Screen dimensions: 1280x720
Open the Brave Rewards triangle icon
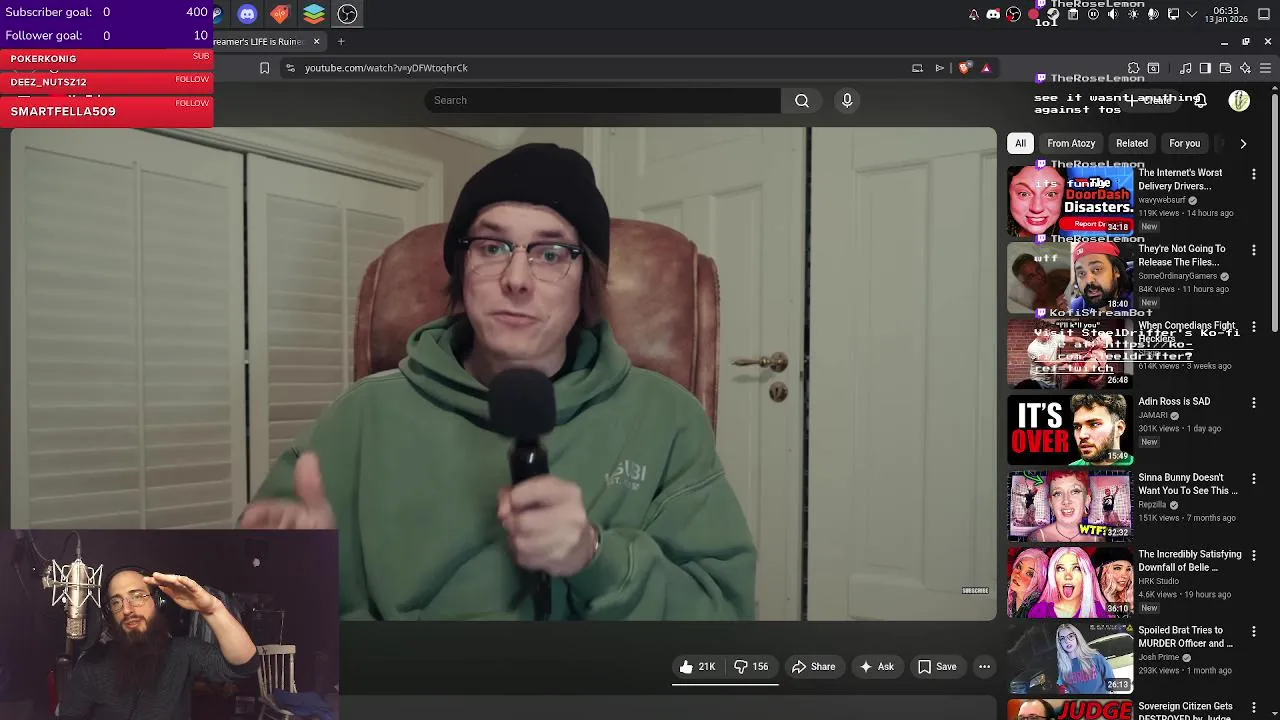(x=986, y=68)
